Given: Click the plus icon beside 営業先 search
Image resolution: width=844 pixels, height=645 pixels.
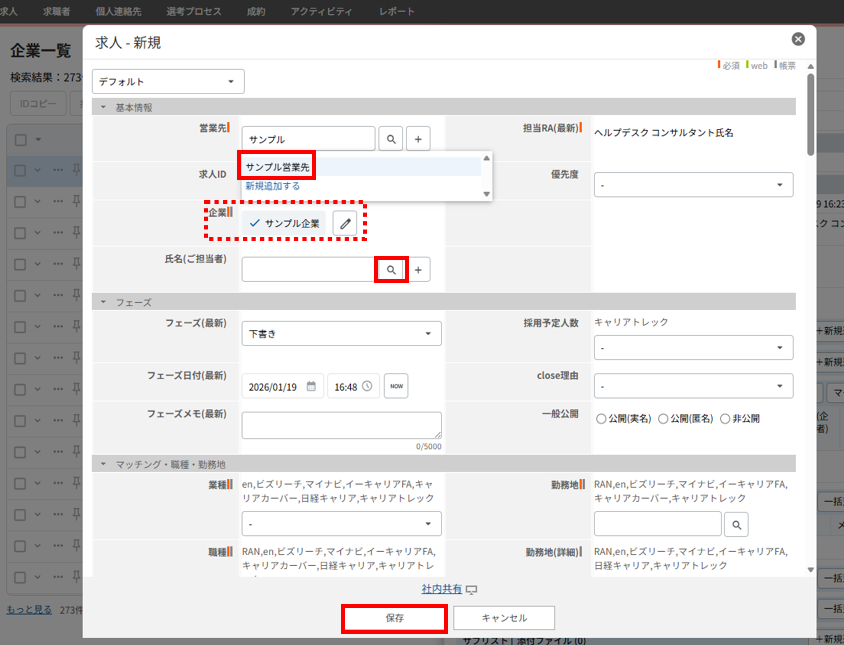Looking at the screenshot, I should coord(418,139).
